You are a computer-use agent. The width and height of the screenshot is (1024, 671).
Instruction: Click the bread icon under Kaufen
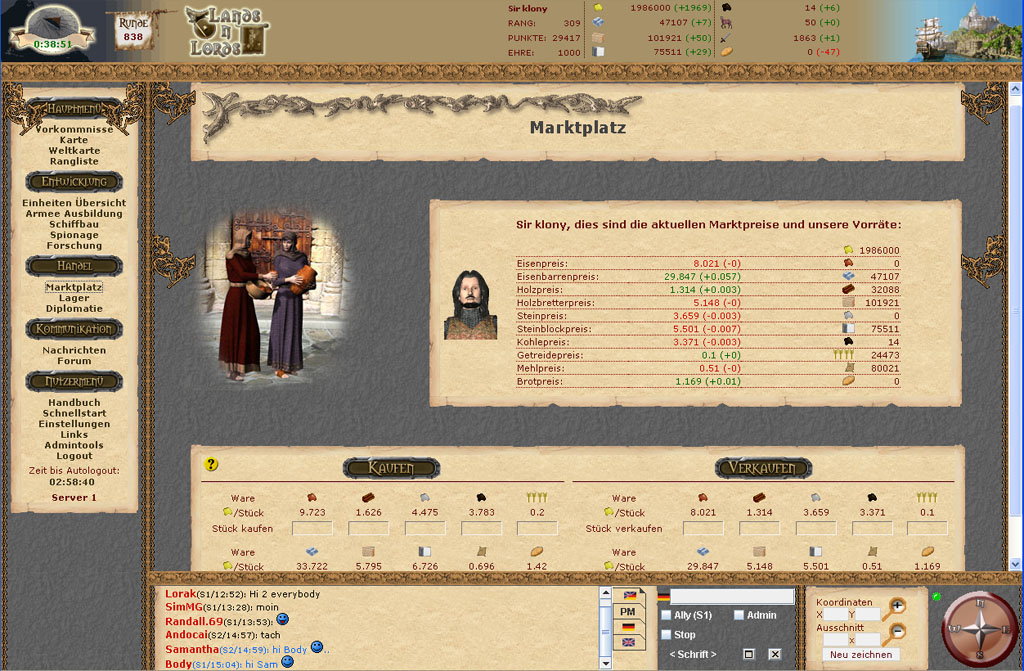tap(537, 552)
